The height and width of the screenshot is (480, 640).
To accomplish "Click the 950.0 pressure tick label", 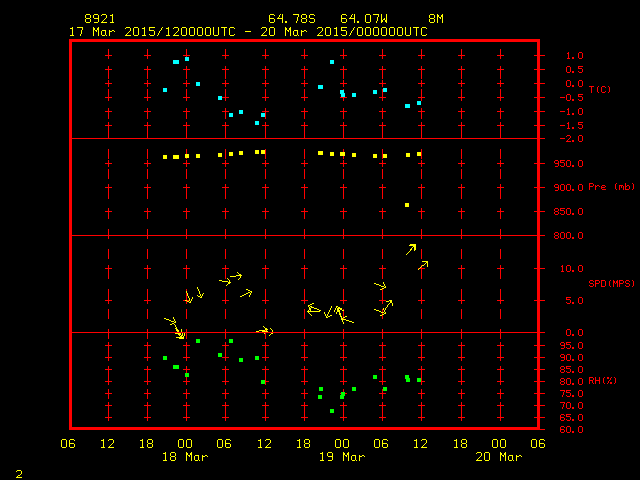I will 567,164.
